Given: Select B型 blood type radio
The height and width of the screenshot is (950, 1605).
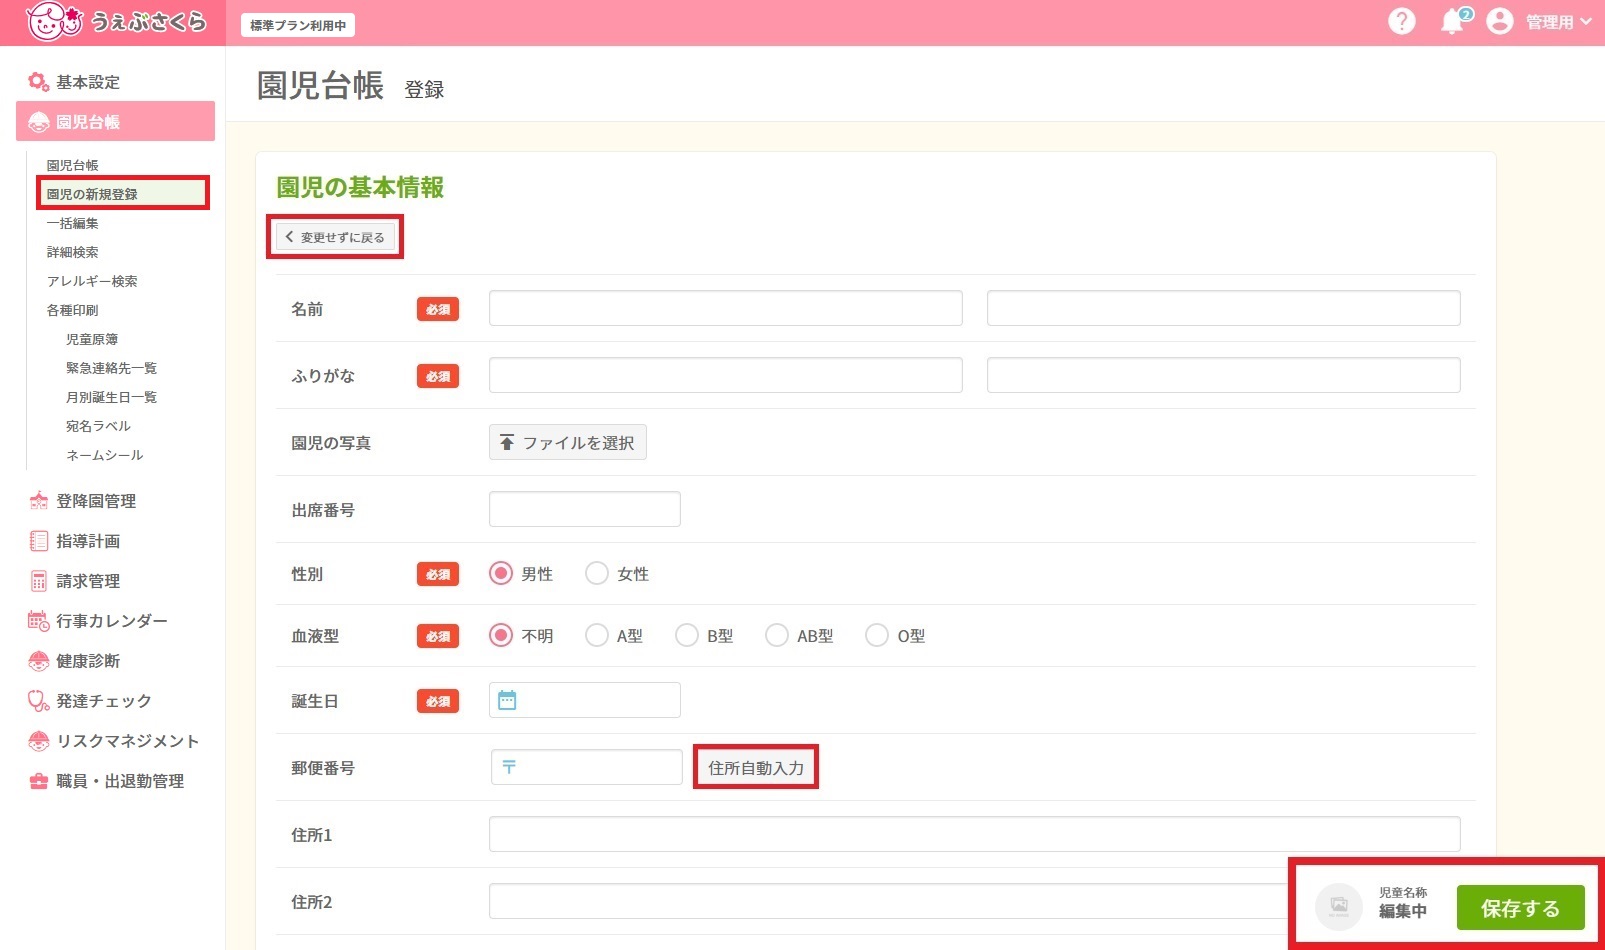Looking at the screenshot, I should 687,635.
